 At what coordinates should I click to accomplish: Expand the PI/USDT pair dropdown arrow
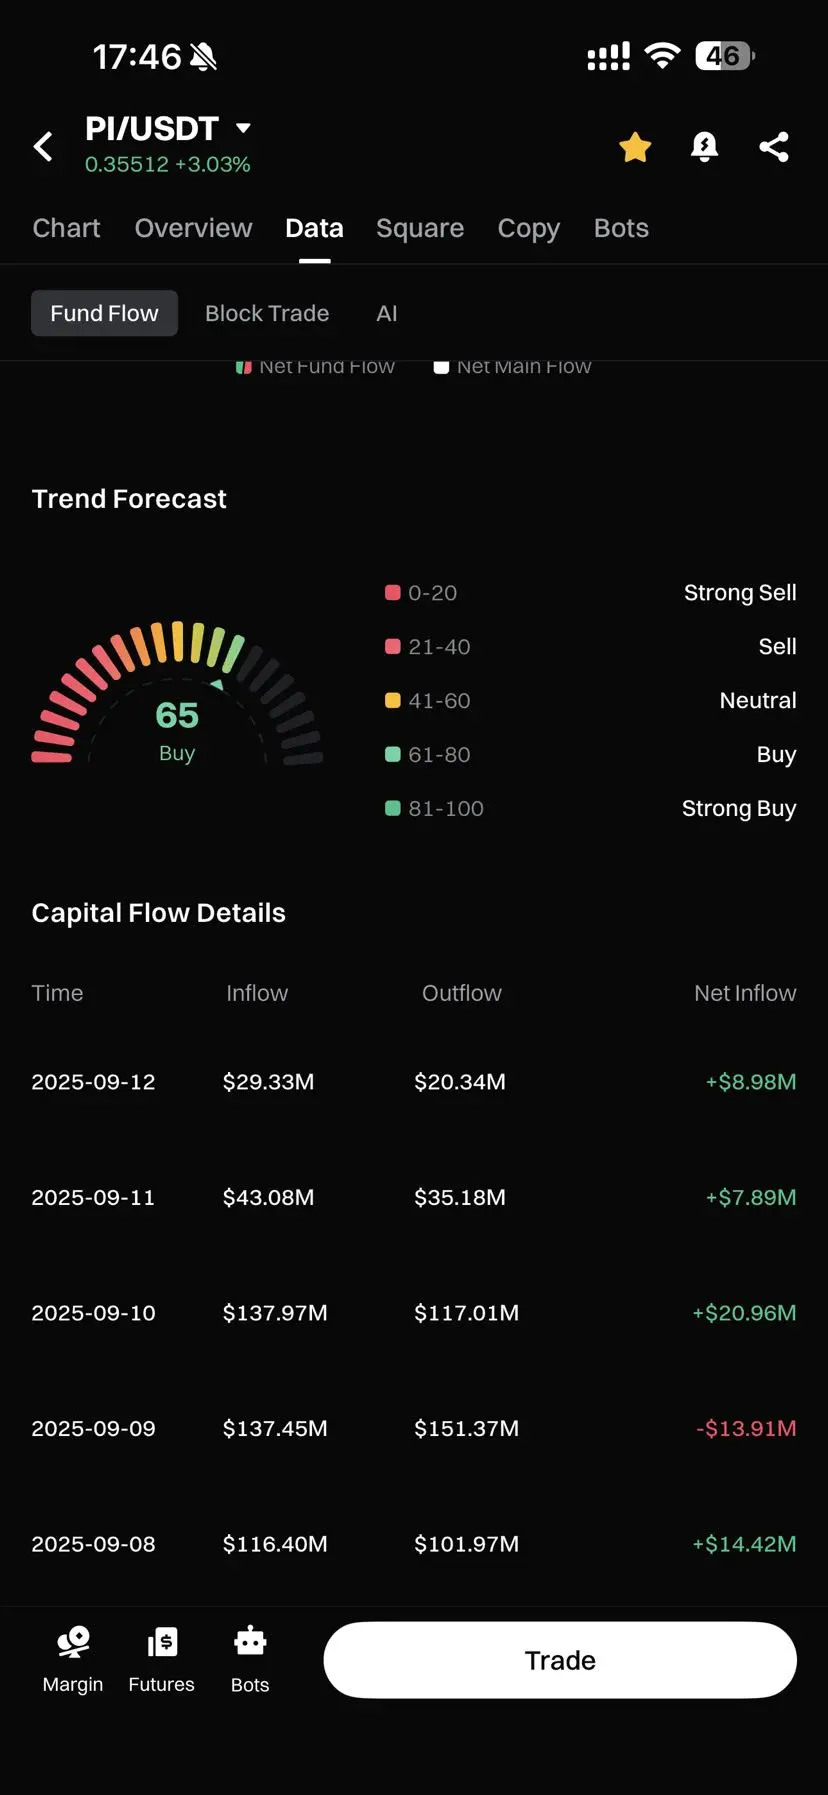coord(243,128)
